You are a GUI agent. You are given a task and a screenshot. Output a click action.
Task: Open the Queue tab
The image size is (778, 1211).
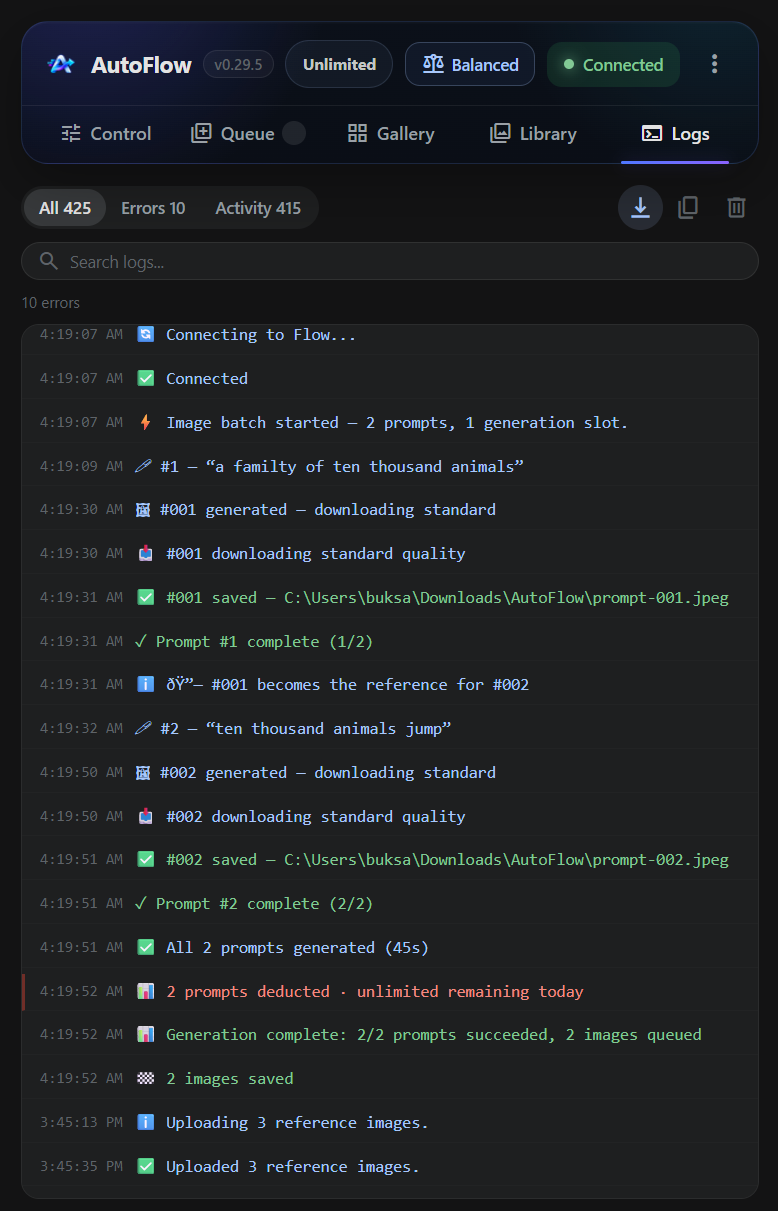(x=248, y=134)
